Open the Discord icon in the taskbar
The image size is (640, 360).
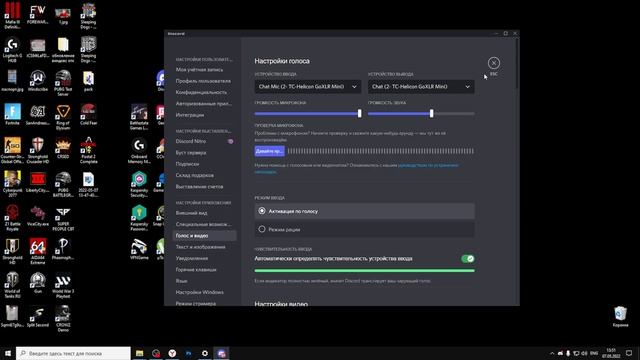click(222, 353)
